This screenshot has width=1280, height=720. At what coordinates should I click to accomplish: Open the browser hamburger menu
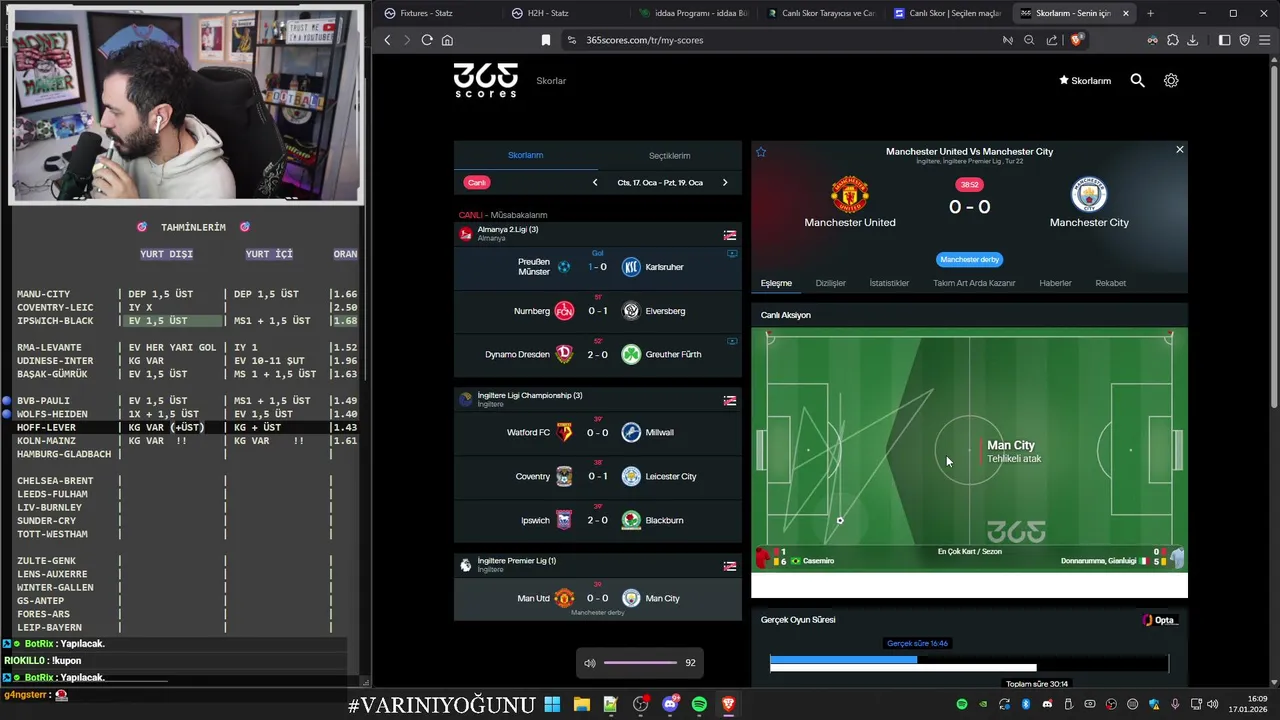pyautogui.click(x=1265, y=40)
